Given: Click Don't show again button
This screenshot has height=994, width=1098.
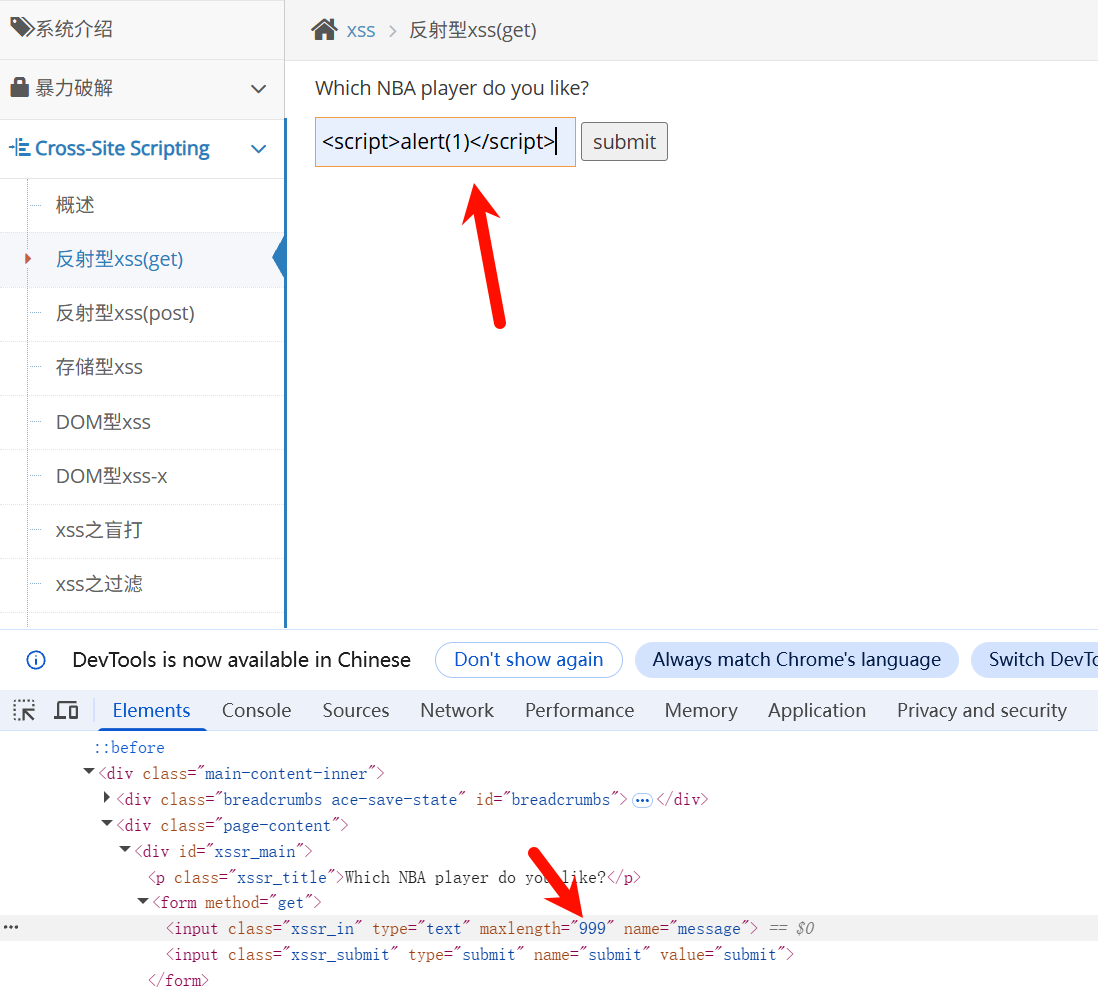Looking at the screenshot, I should 529,660.
